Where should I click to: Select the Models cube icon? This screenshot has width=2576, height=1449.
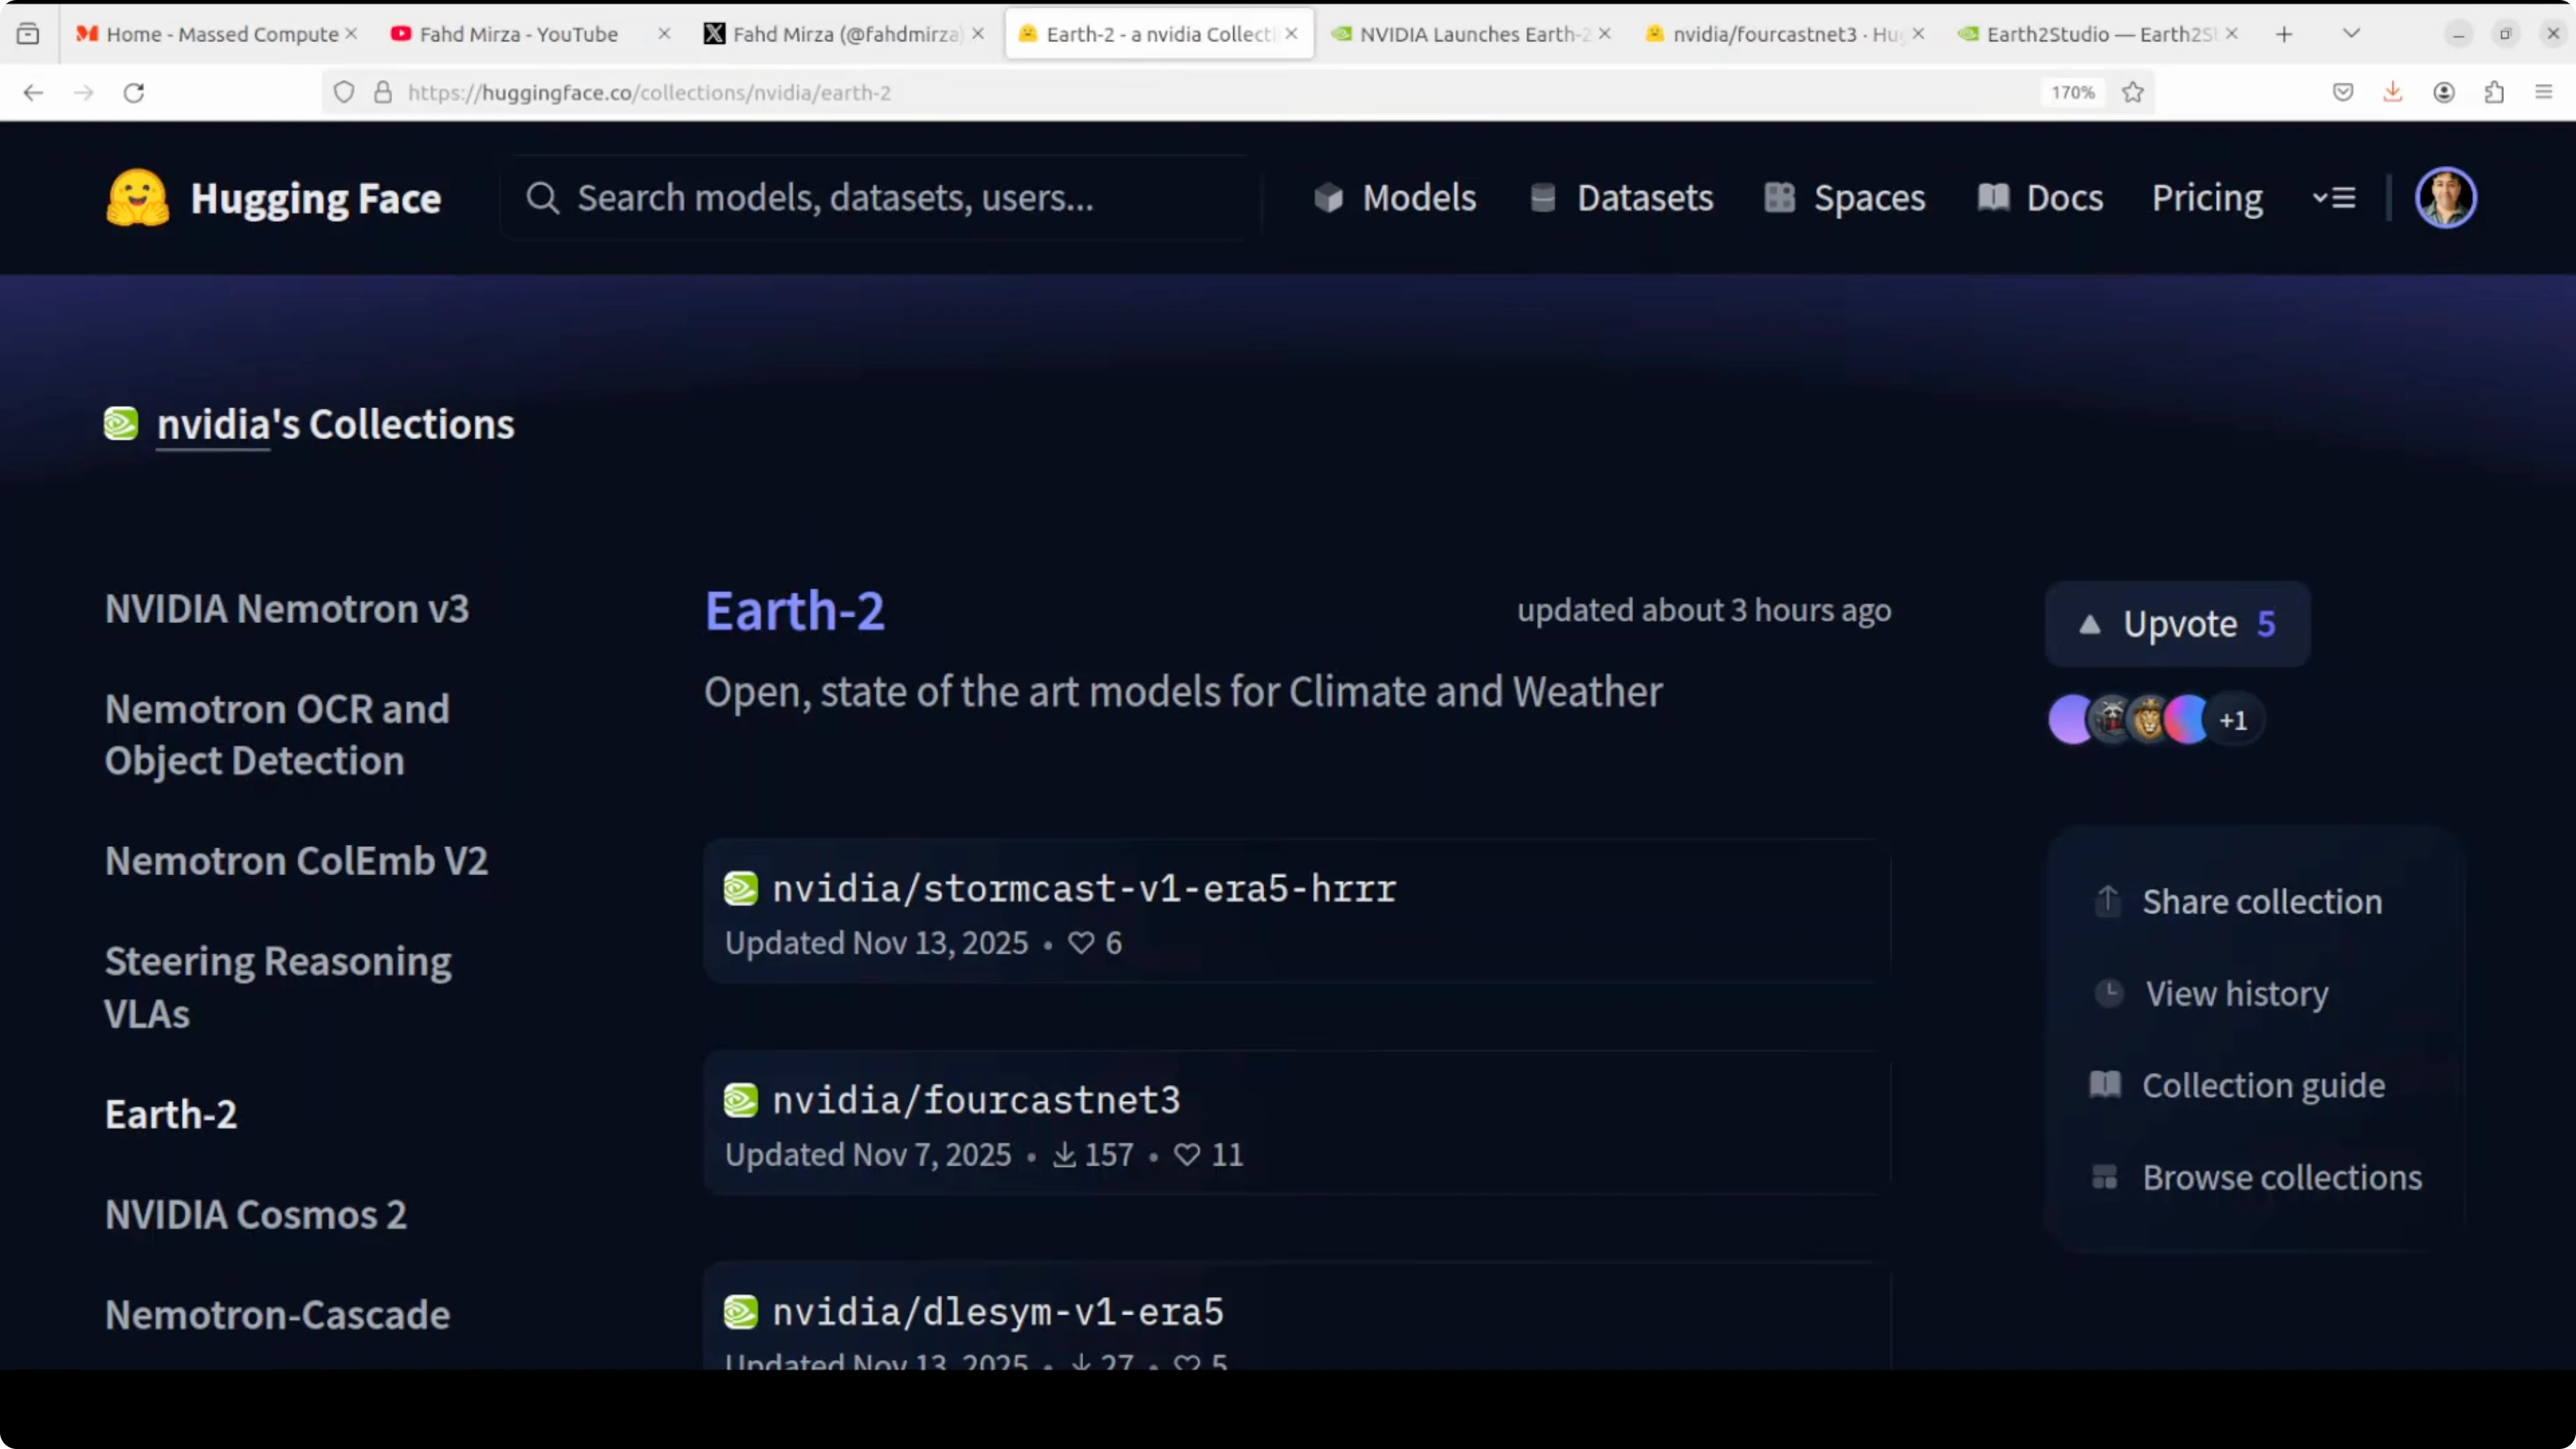pyautogui.click(x=1328, y=197)
